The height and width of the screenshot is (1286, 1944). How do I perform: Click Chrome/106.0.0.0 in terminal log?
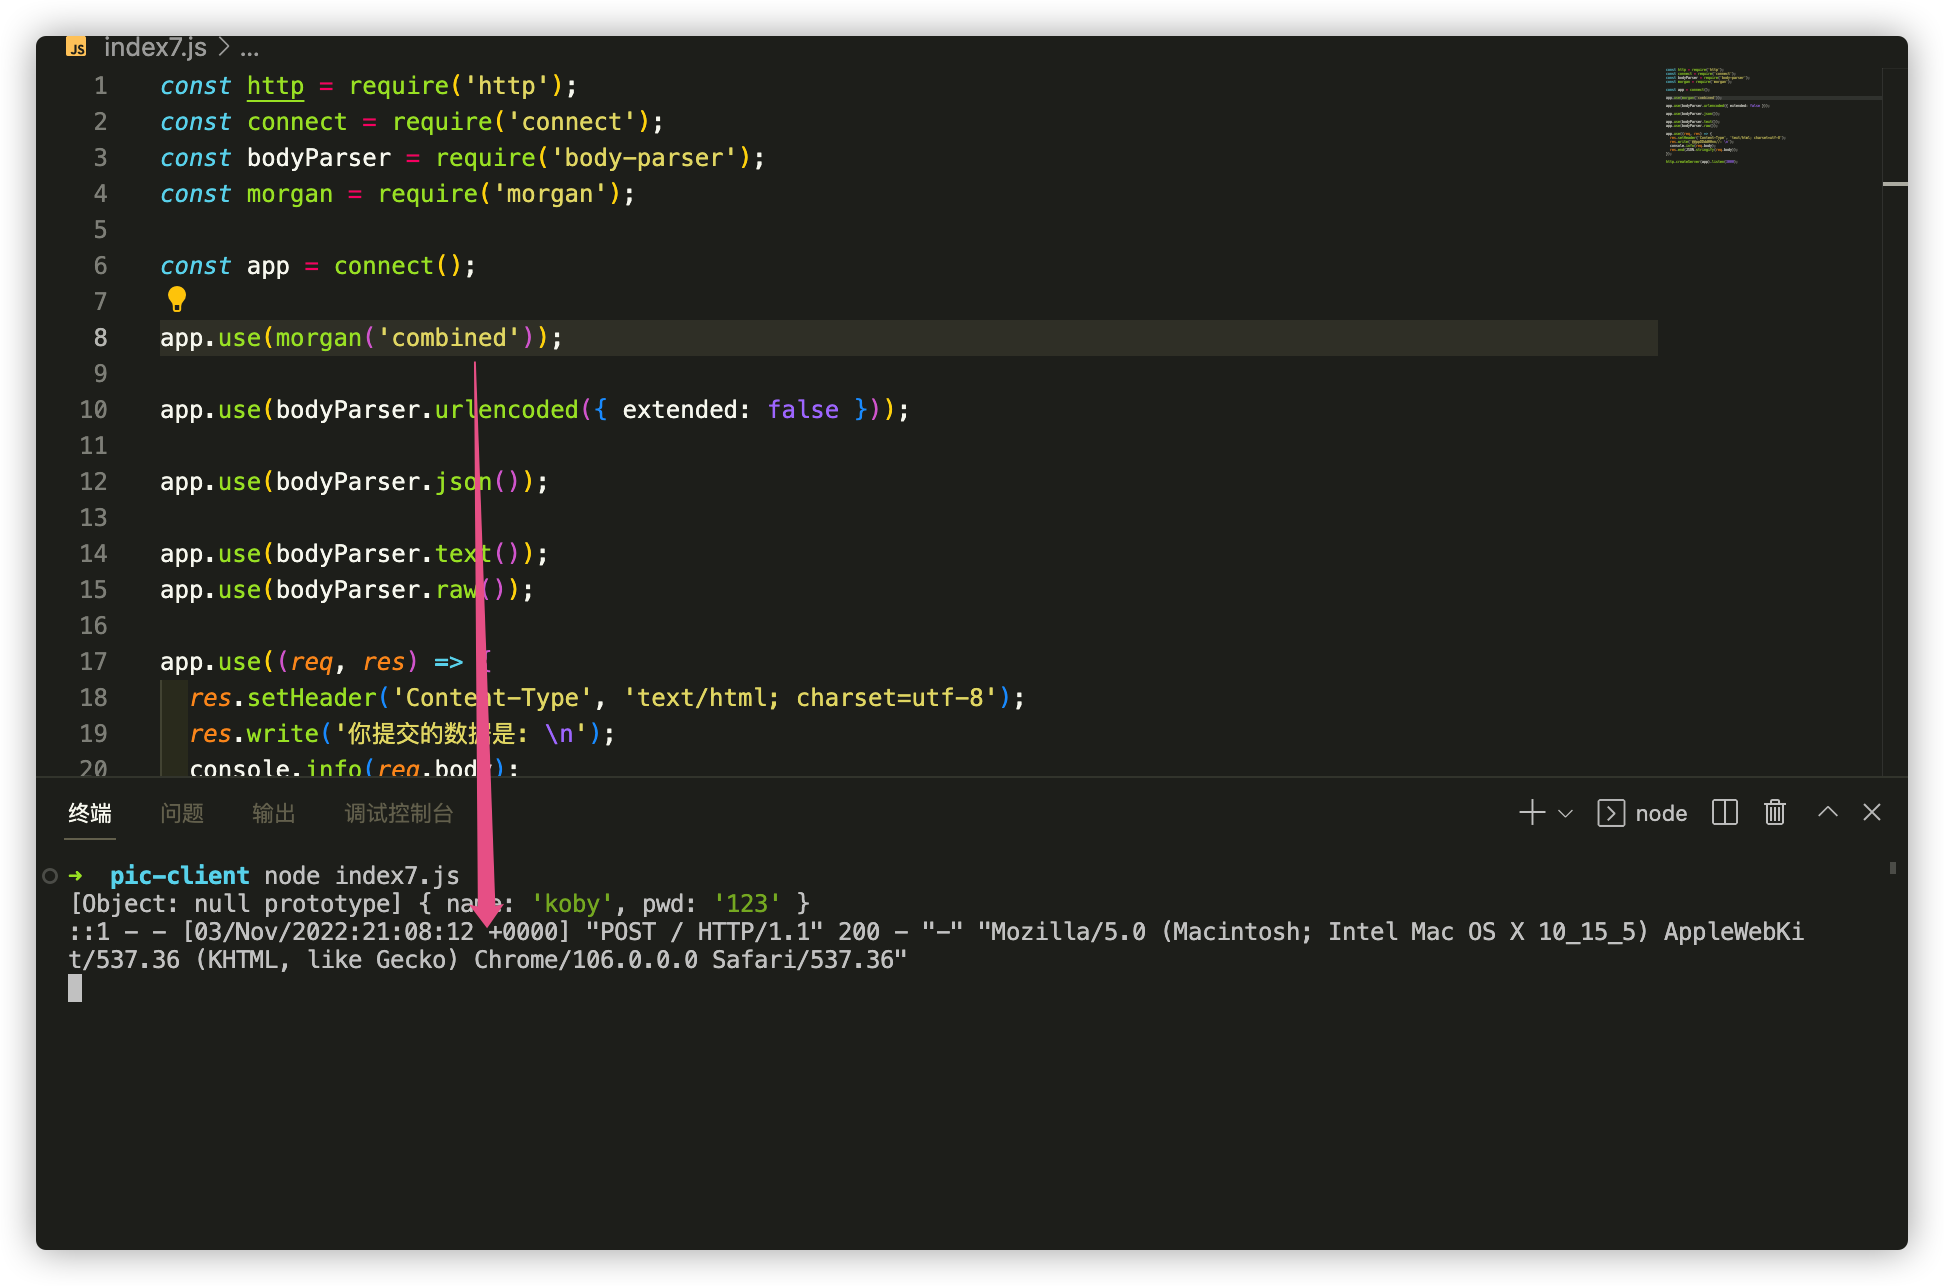tap(585, 960)
